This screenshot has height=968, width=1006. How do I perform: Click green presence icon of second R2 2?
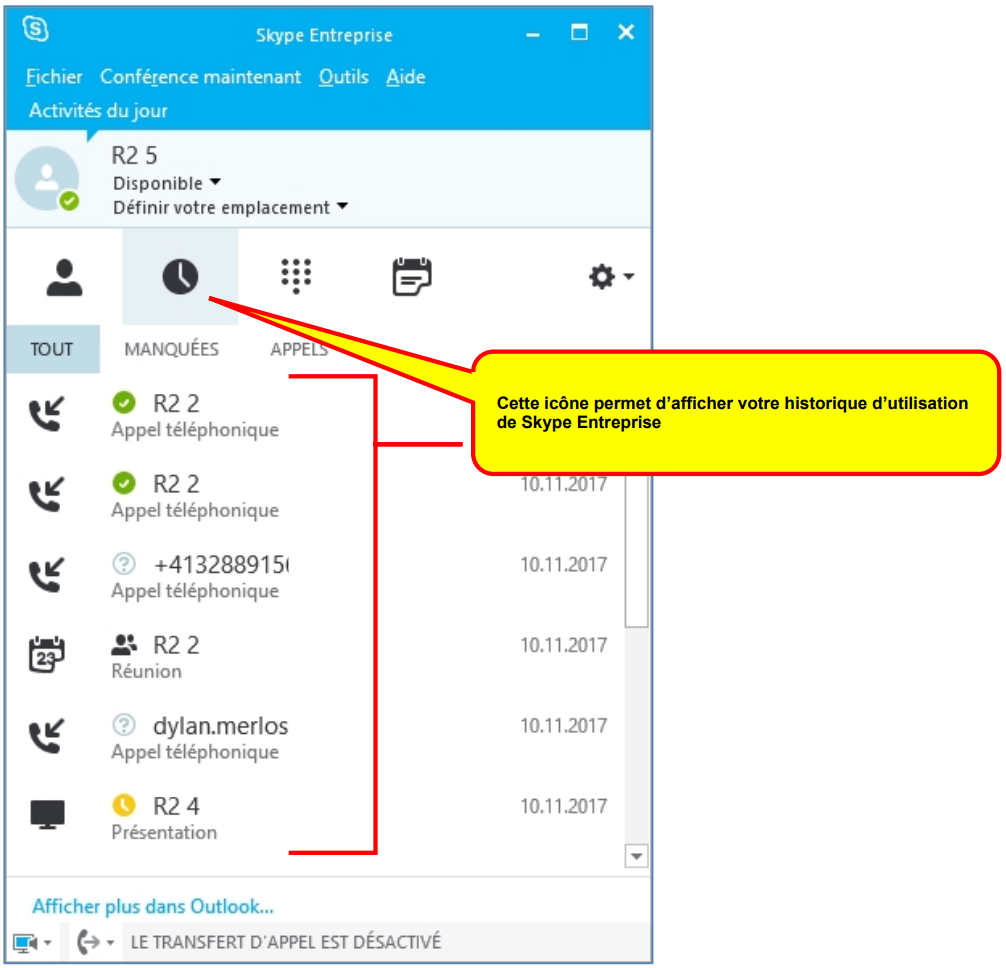[x=124, y=483]
